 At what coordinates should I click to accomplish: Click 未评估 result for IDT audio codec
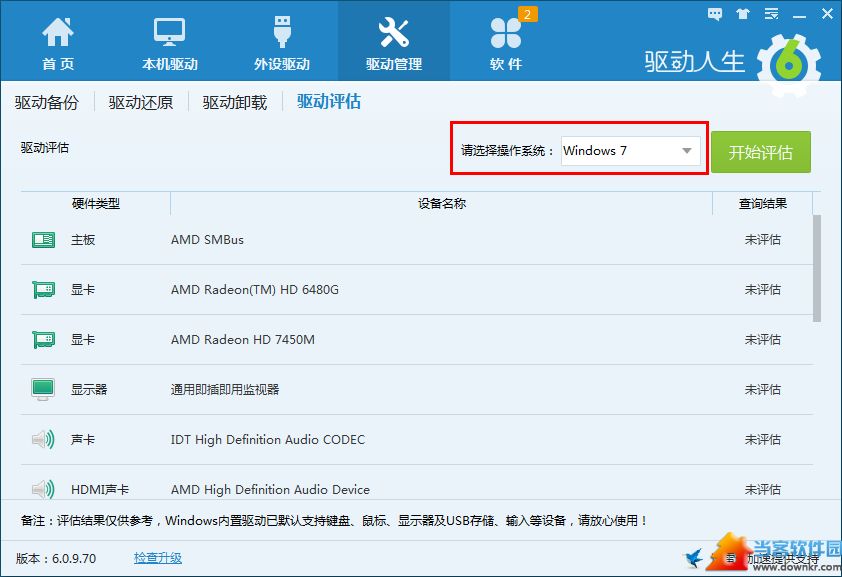pos(763,440)
